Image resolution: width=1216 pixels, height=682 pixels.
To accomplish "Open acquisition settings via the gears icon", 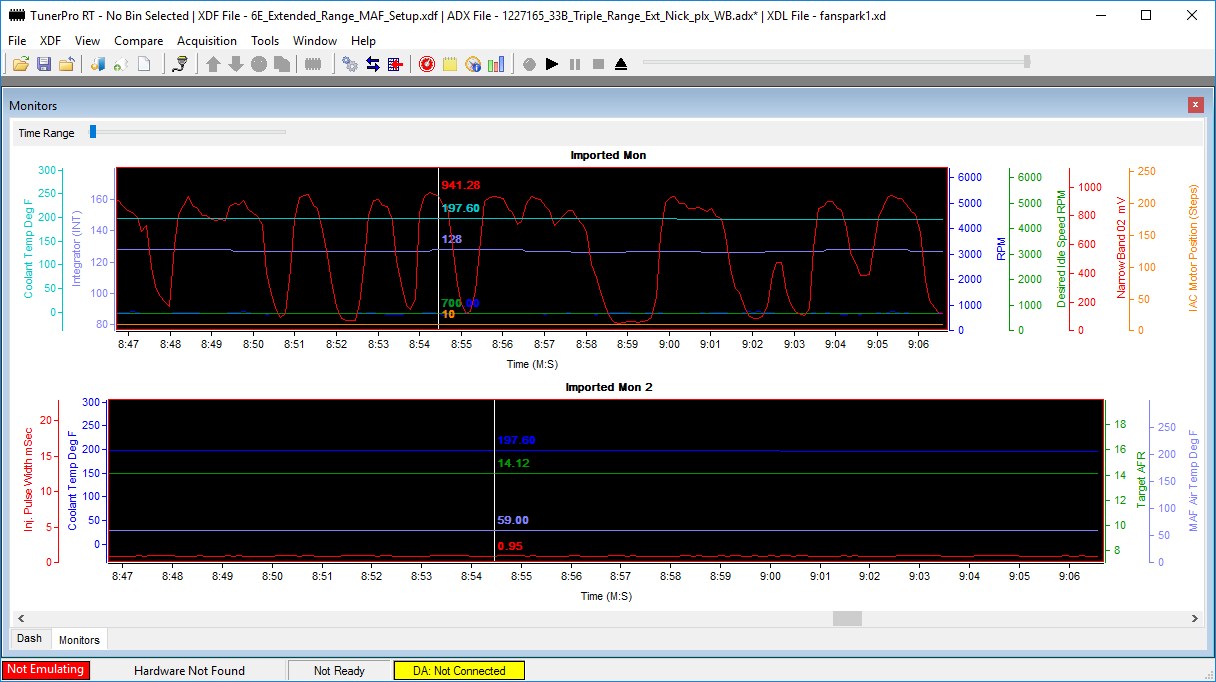I will [x=351, y=63].
